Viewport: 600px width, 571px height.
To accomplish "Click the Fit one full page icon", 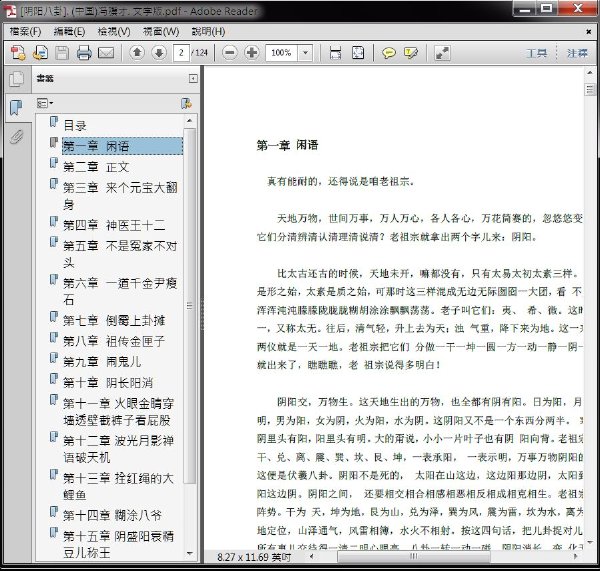I will coord(358,53).
